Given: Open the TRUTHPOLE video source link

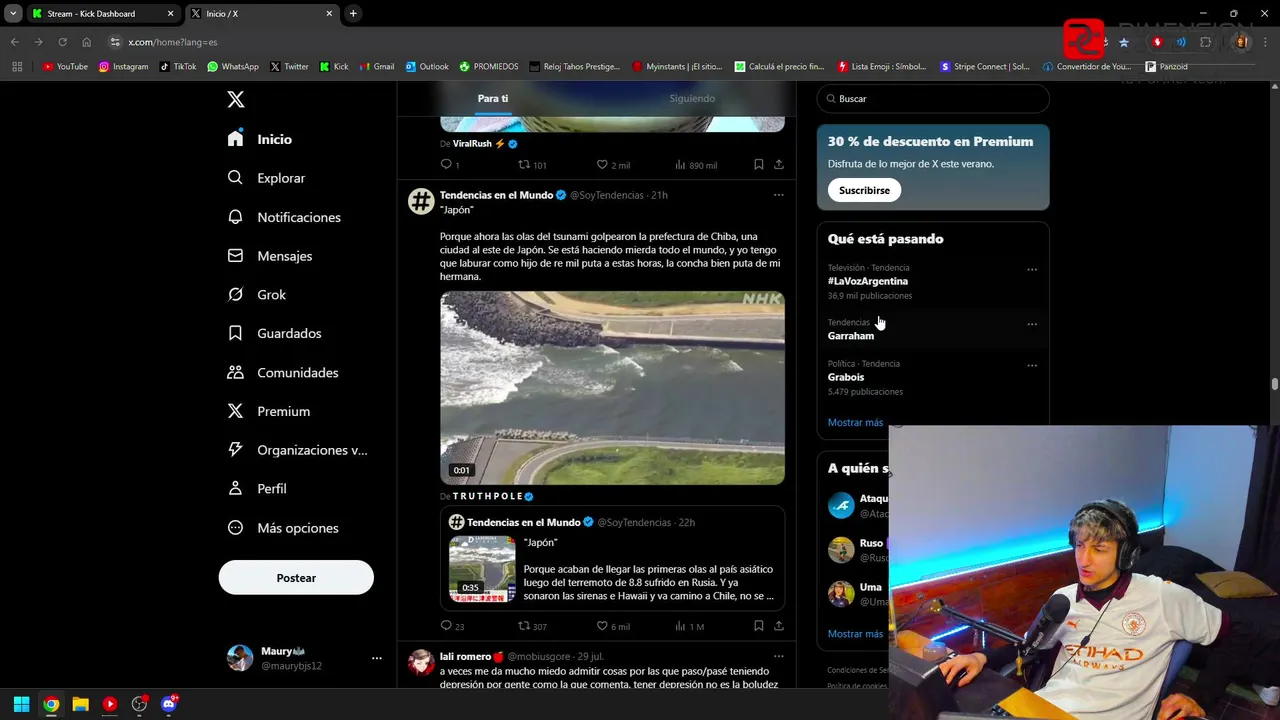Looking at the screenshot, I should pos(493,496).
